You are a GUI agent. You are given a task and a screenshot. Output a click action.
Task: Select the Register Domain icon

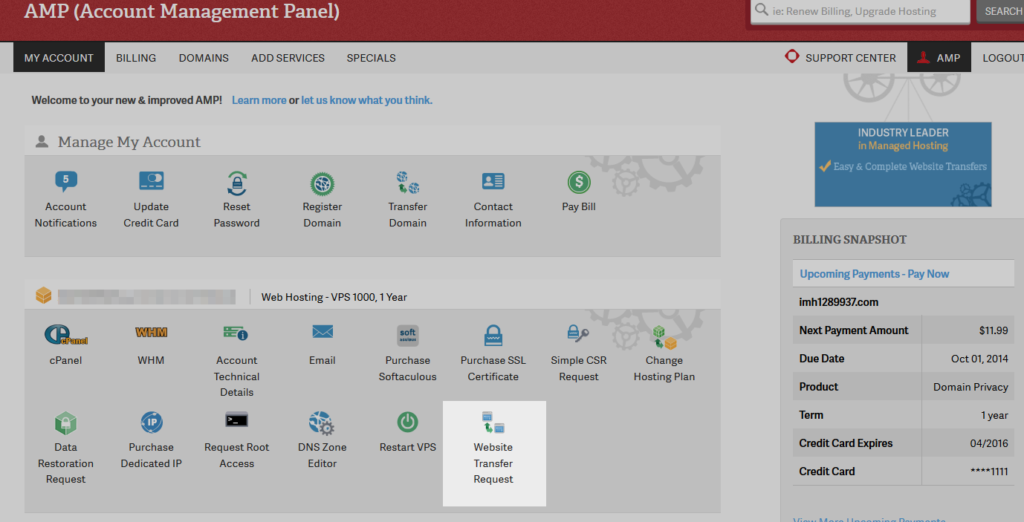pos(322,184)
